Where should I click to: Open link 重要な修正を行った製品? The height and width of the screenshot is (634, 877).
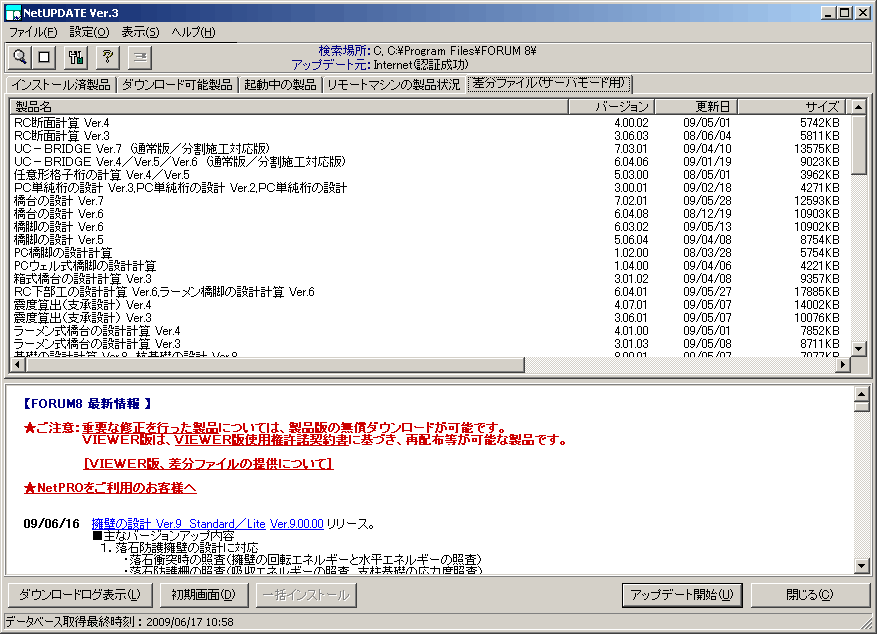coord(150,428)
